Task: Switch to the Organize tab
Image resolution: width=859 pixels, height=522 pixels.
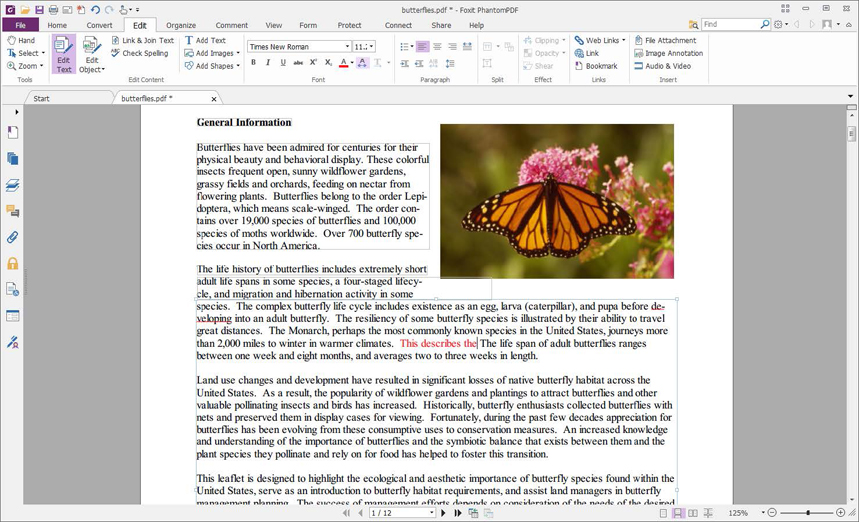Action: (181, 25)
